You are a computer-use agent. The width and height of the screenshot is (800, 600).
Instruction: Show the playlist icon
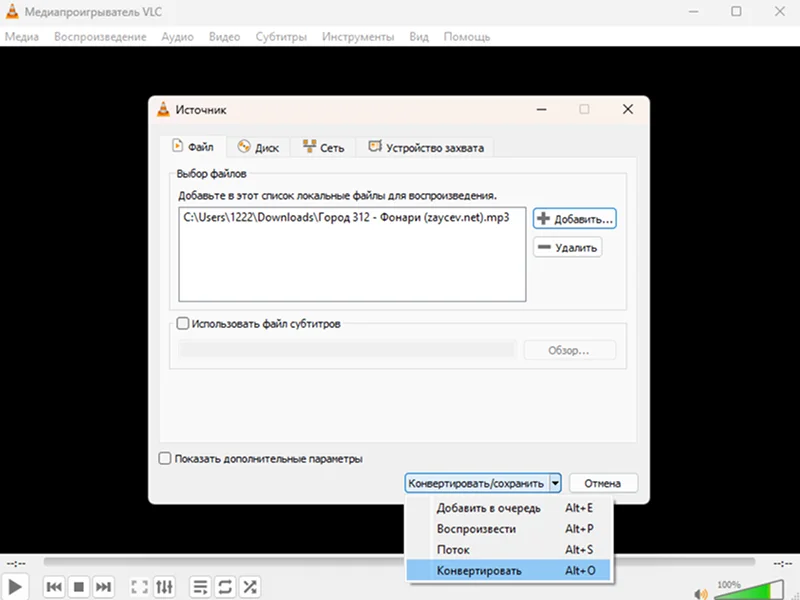coord(201,587)
